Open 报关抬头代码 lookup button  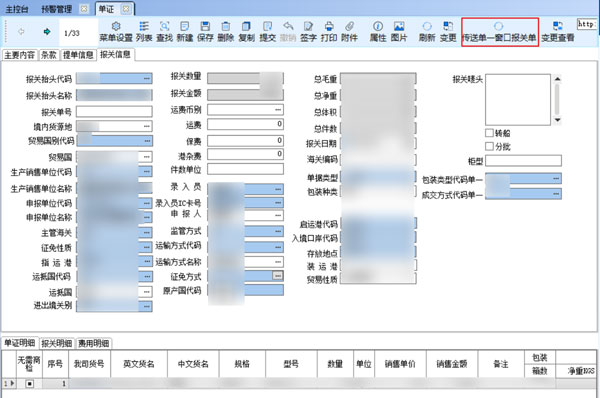click(x=147, y=78)
